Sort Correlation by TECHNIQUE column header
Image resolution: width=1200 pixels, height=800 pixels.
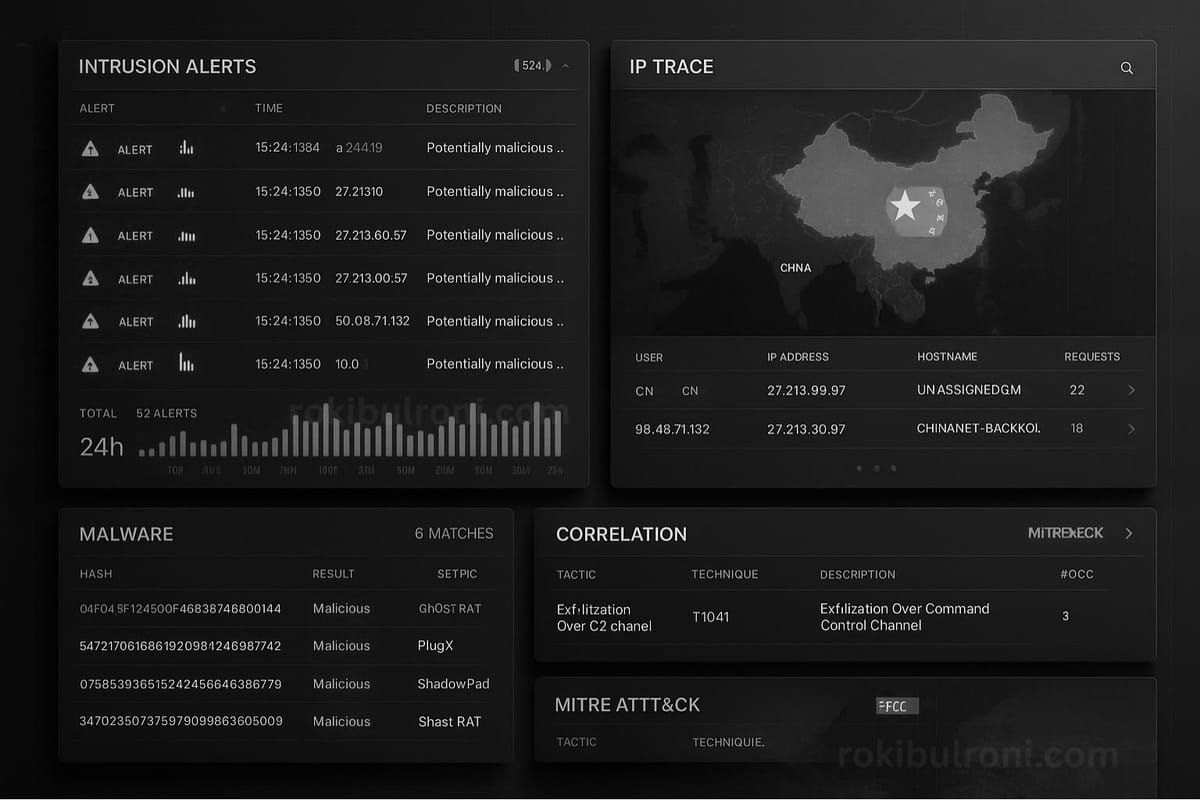(725, 574)
